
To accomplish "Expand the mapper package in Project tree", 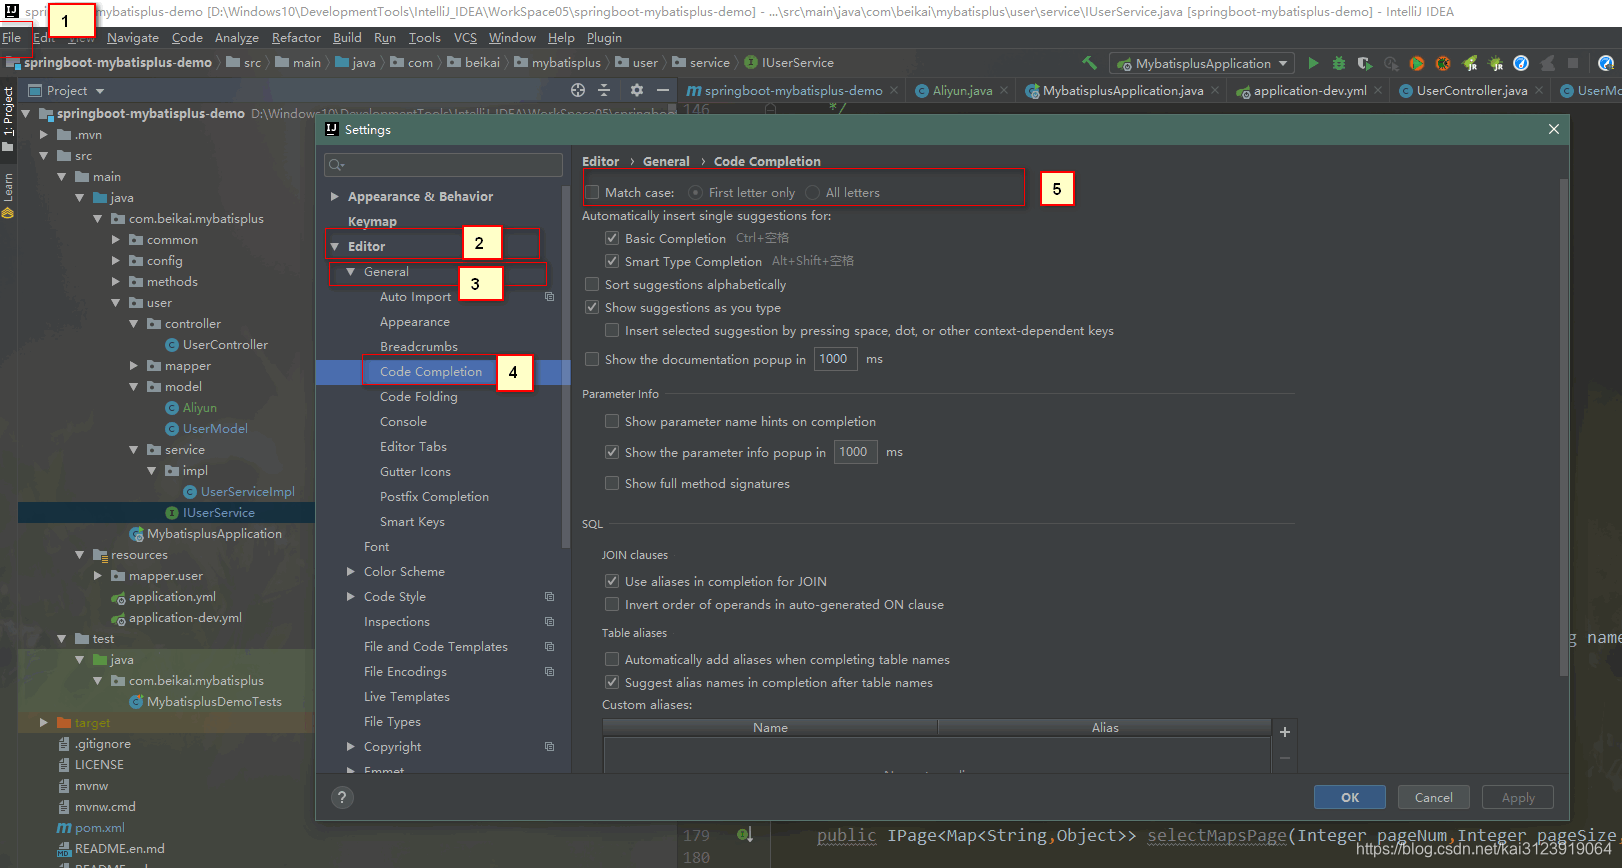I will tap(135, 366).
